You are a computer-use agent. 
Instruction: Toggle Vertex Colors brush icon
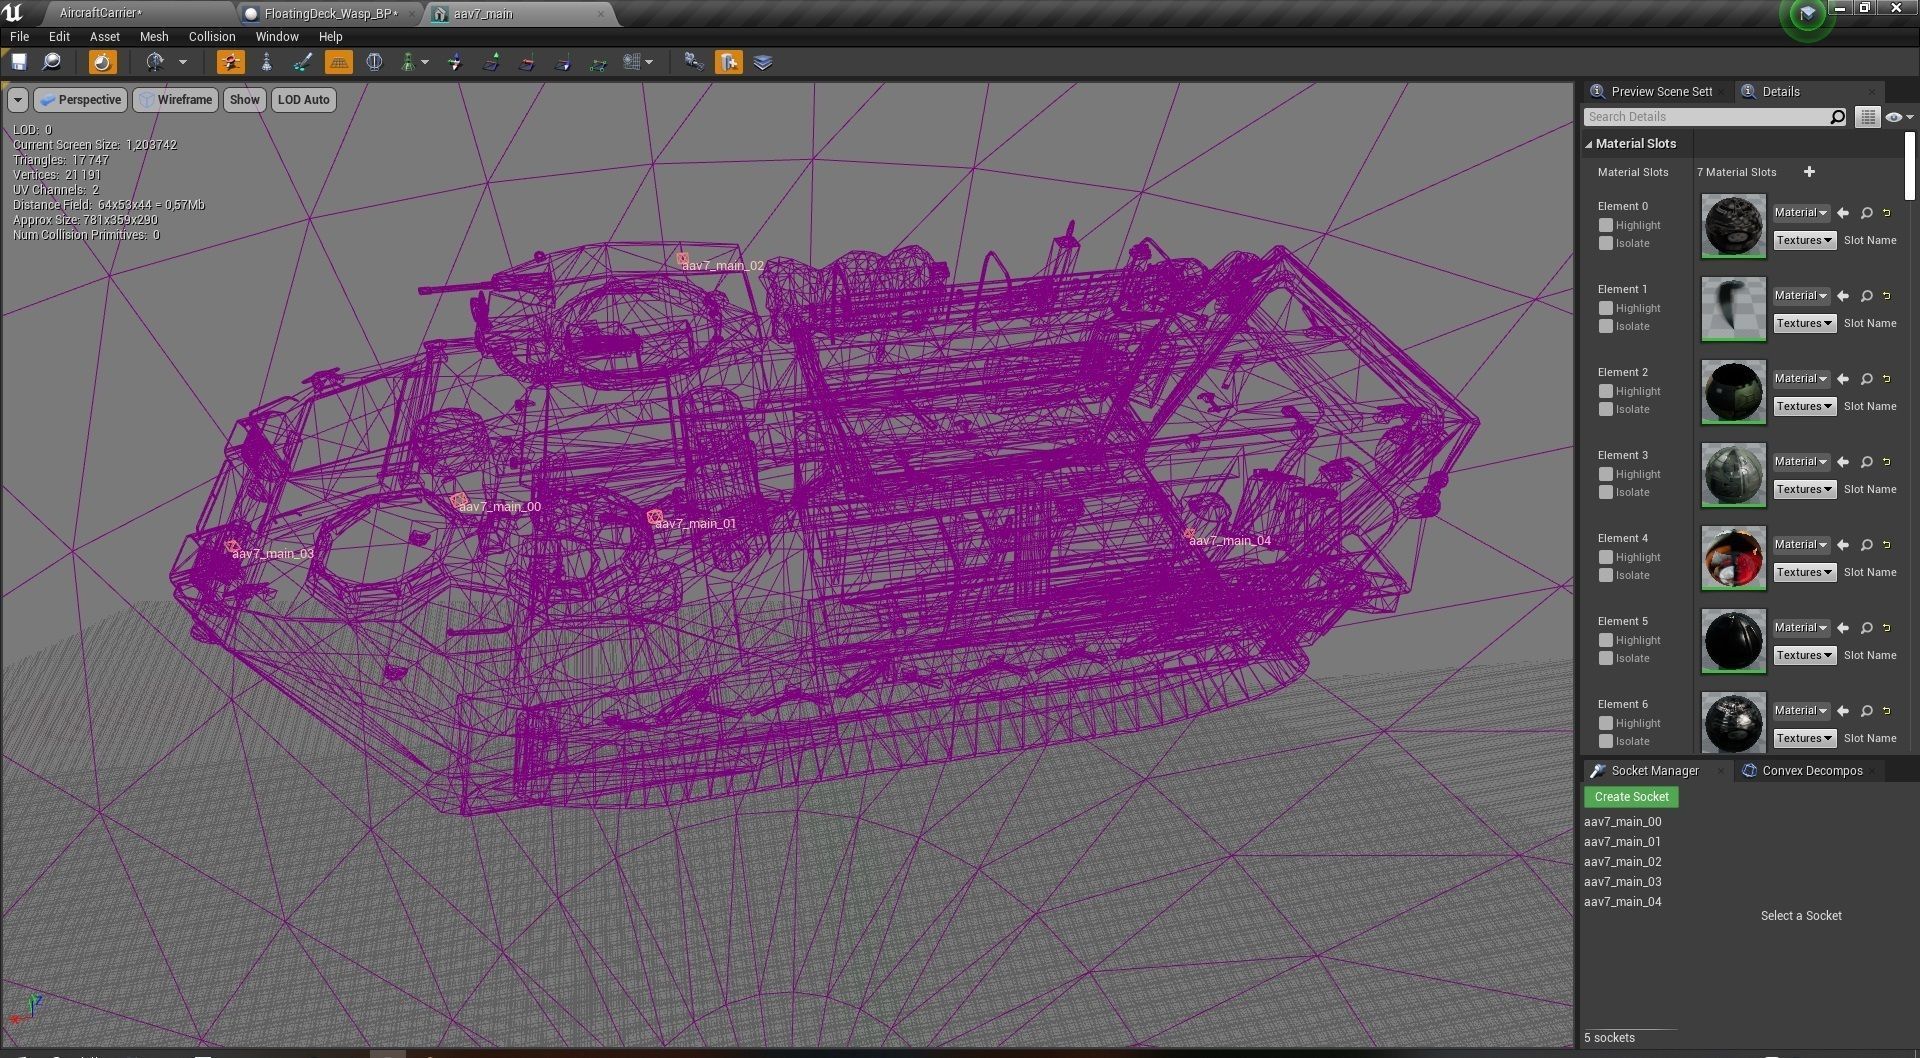click(302, 62)
